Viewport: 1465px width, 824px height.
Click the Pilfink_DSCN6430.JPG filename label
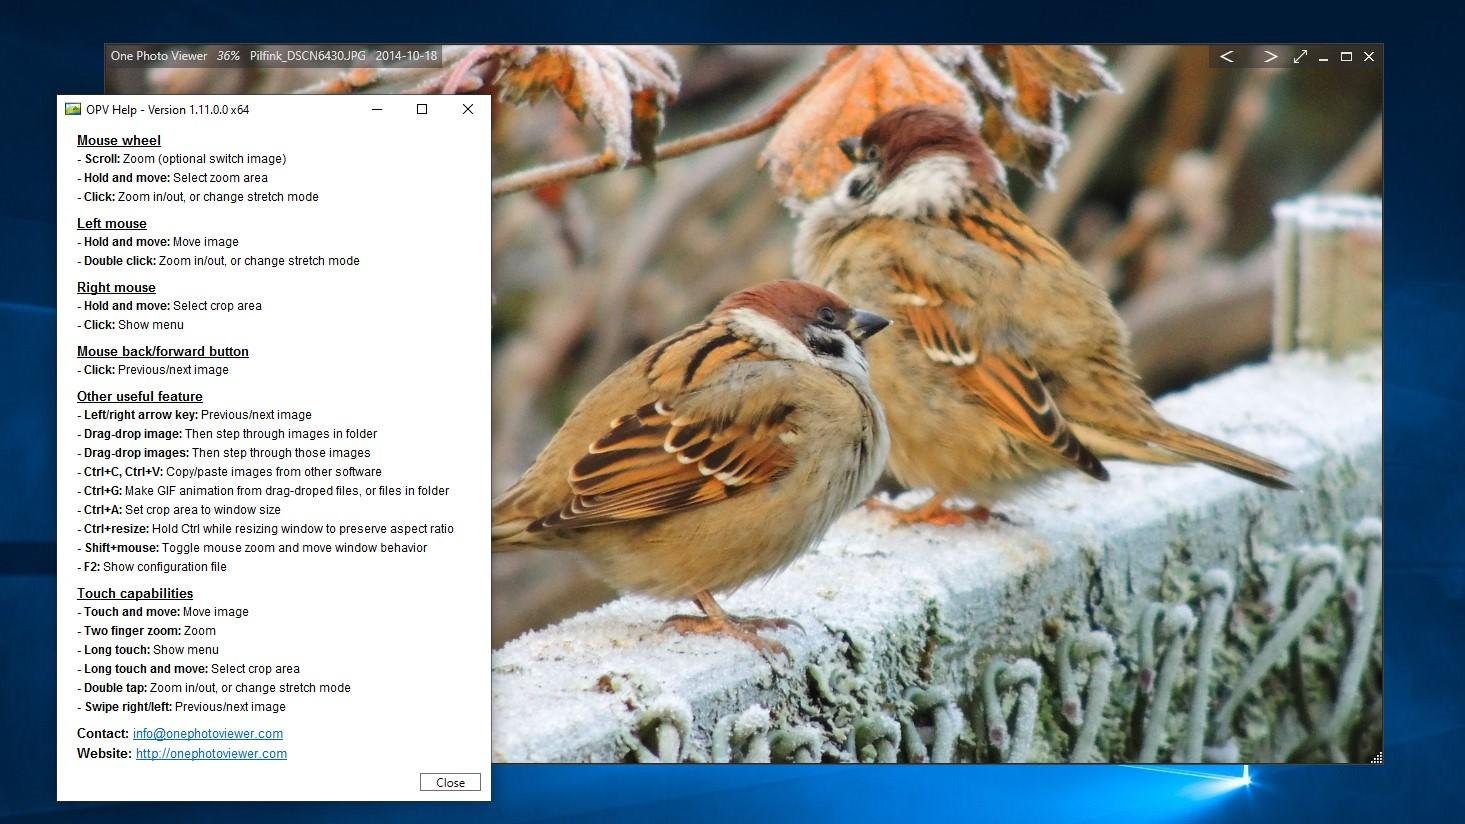click(307, 56)
